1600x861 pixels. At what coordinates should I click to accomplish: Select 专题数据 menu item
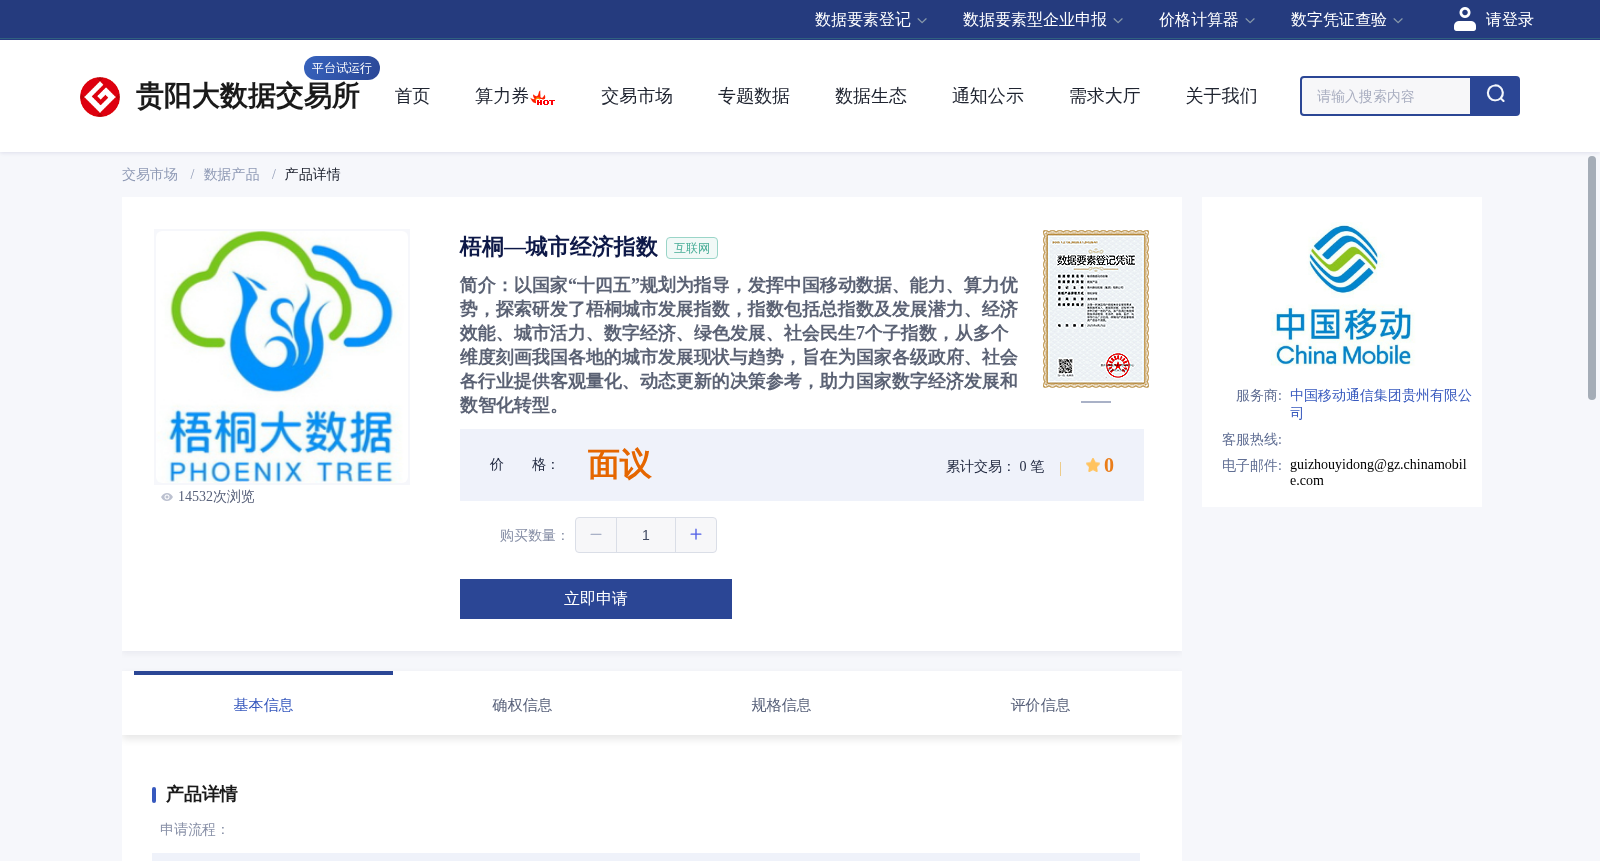(754, 96)
